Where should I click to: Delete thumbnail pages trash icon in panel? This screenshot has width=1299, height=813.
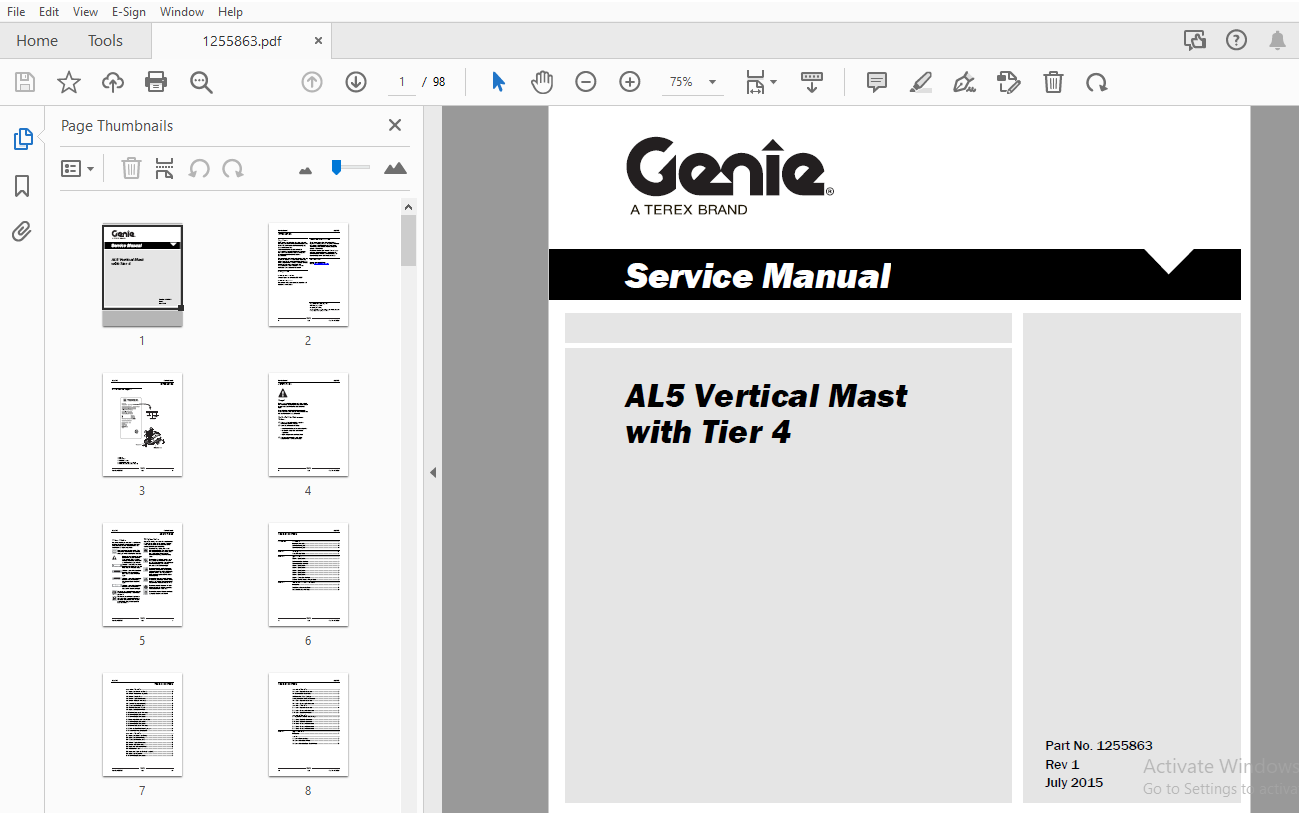(x=131, y=168)
